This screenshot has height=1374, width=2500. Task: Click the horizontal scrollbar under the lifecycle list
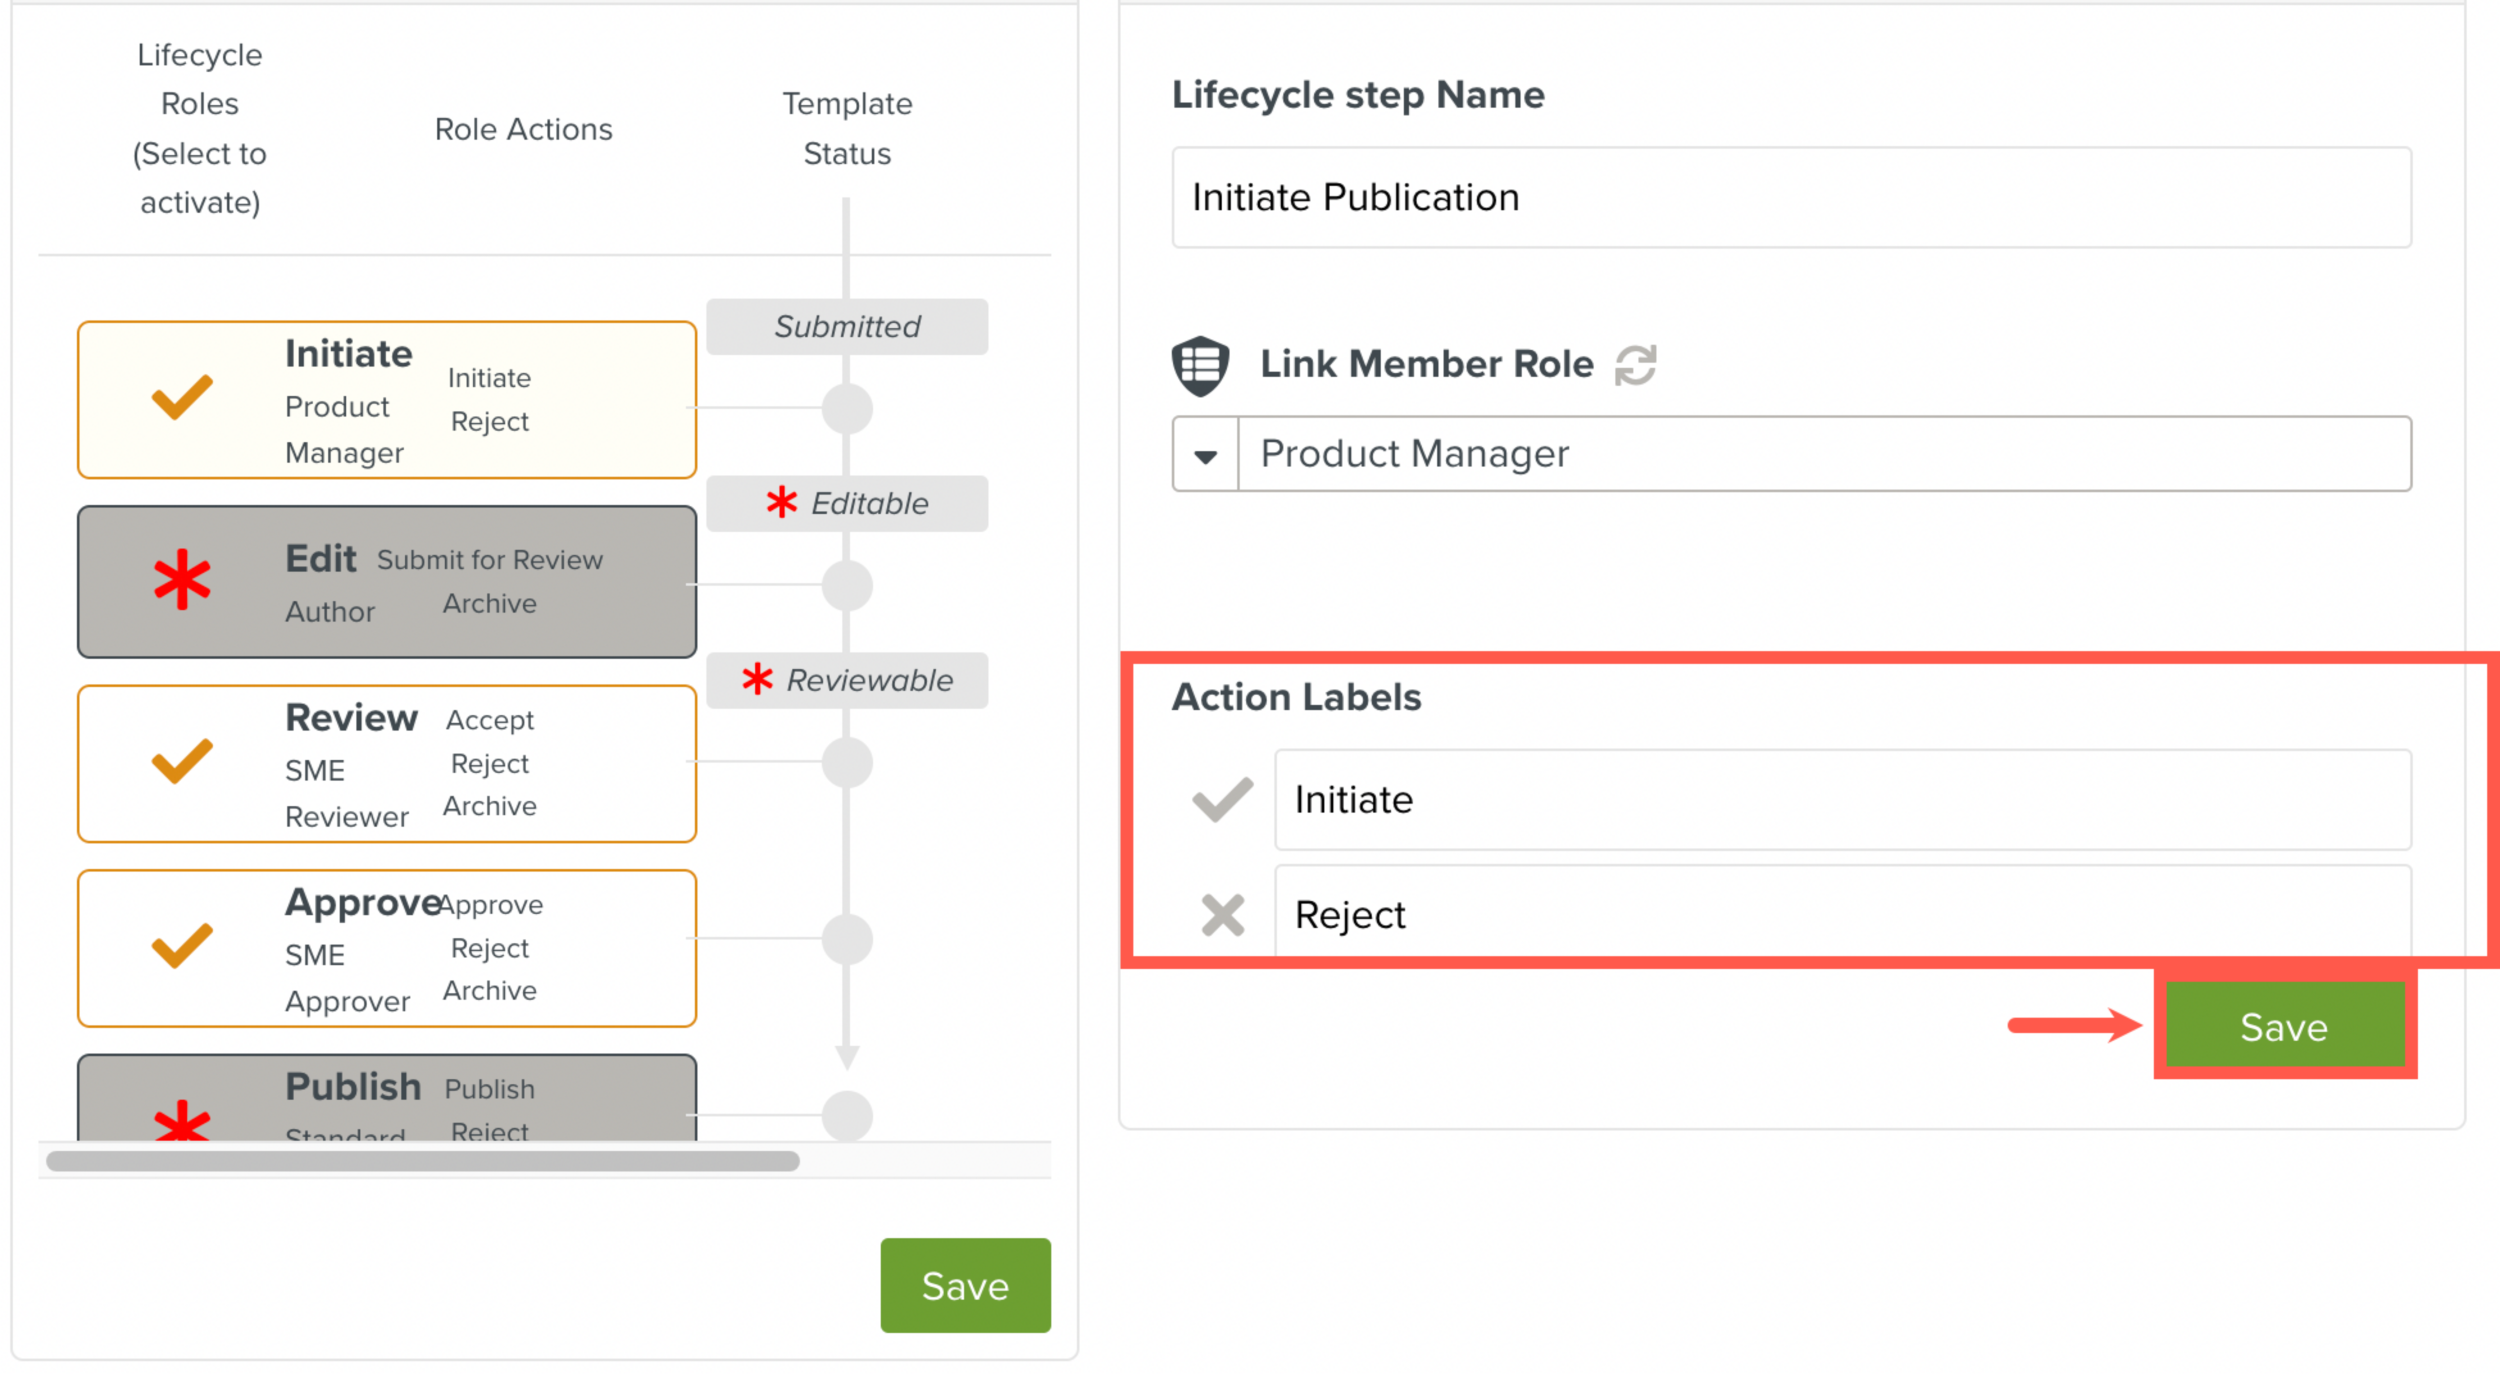(x=422, y=1161)
